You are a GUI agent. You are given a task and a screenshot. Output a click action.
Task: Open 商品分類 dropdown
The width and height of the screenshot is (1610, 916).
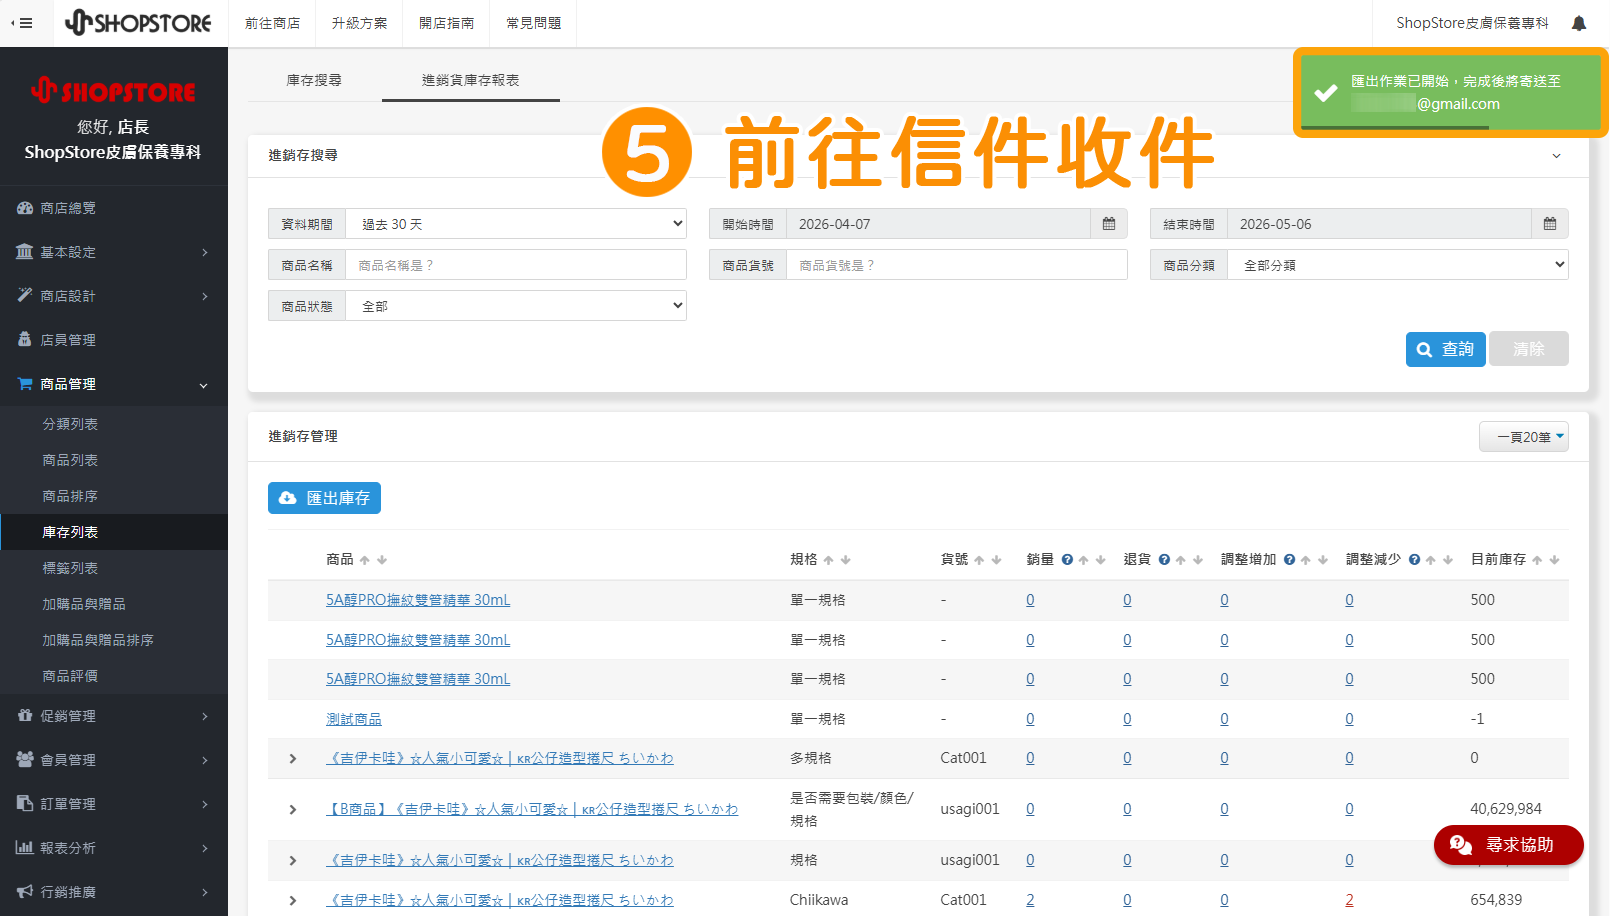[x=1397, y=265]
